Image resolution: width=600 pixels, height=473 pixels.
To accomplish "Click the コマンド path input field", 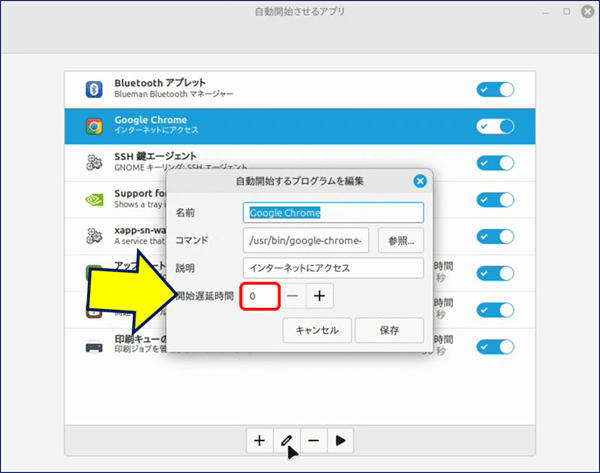I will (306, 240).
